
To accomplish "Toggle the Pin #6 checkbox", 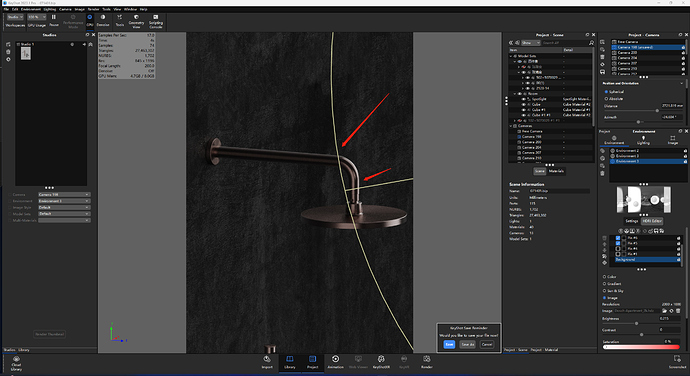I will coord(618,238).
